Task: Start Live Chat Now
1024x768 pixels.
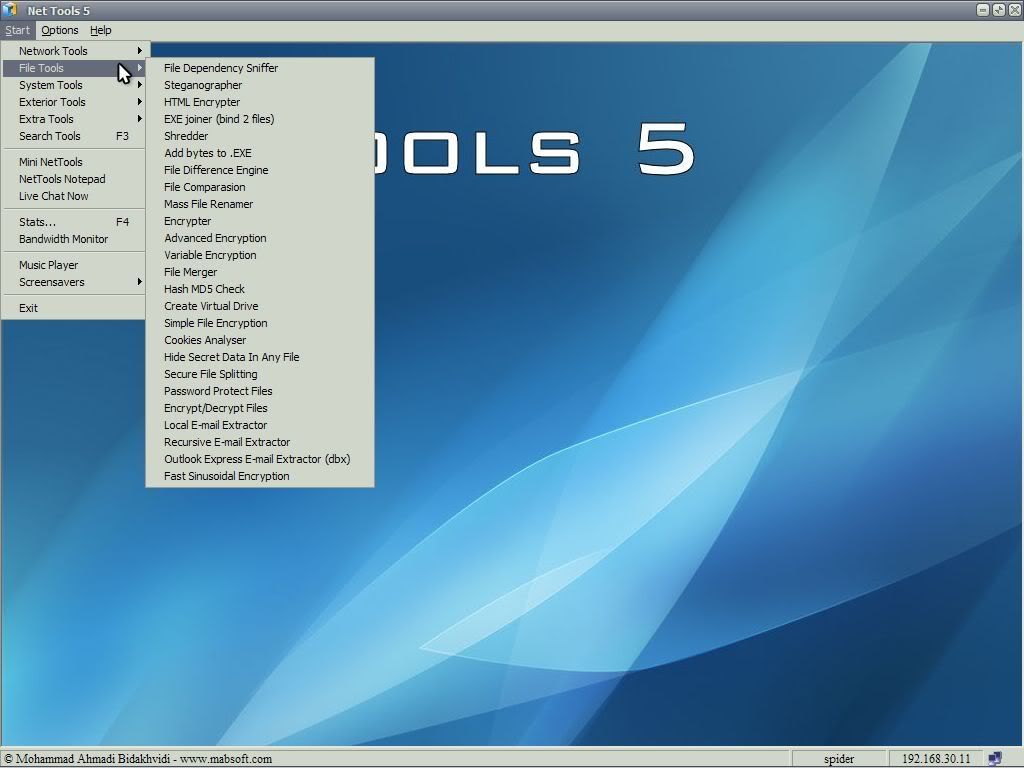Action: pyautogui.click(x=74, y=196)
